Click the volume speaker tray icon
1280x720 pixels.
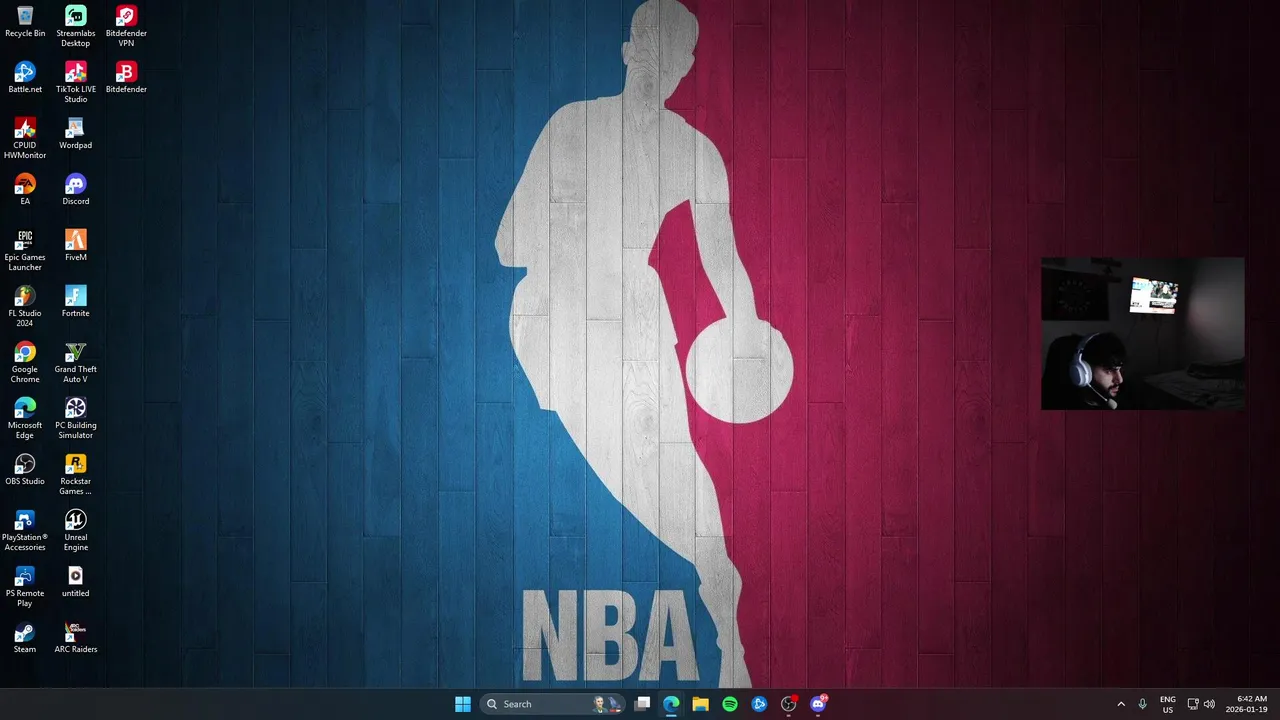(x=1209, y=704)
